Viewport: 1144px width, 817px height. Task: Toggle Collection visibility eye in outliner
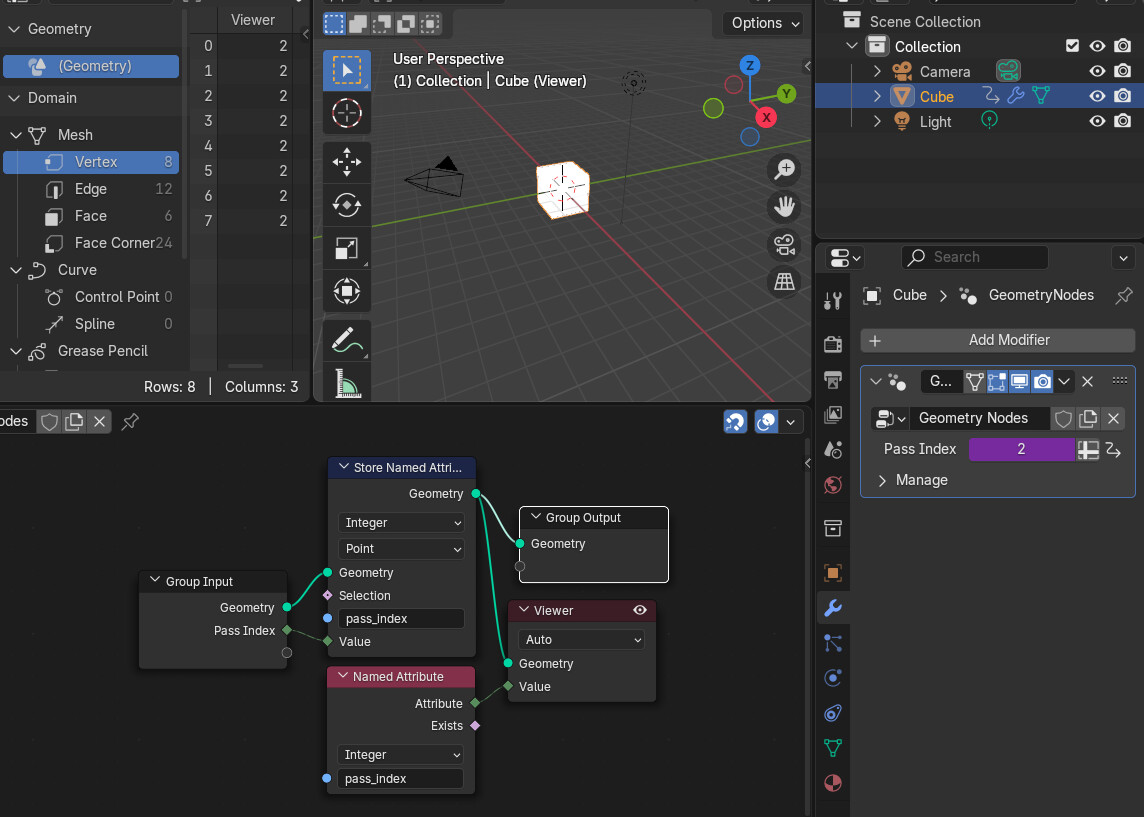[1097, 46]
